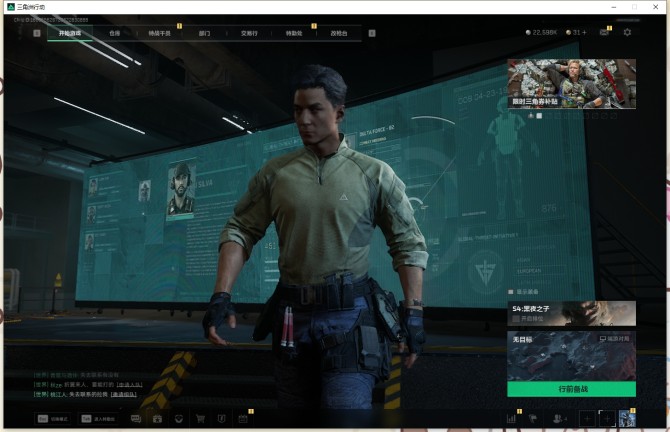
Task: Open the friends list people icon
Action: click(x=559, y=419)
